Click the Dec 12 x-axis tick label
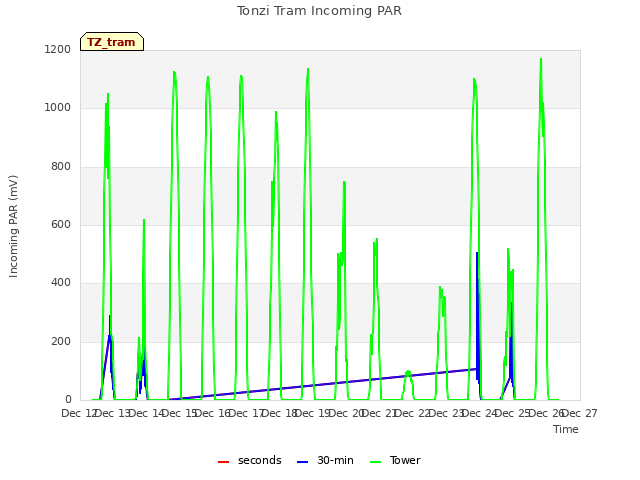 point(78,413)
